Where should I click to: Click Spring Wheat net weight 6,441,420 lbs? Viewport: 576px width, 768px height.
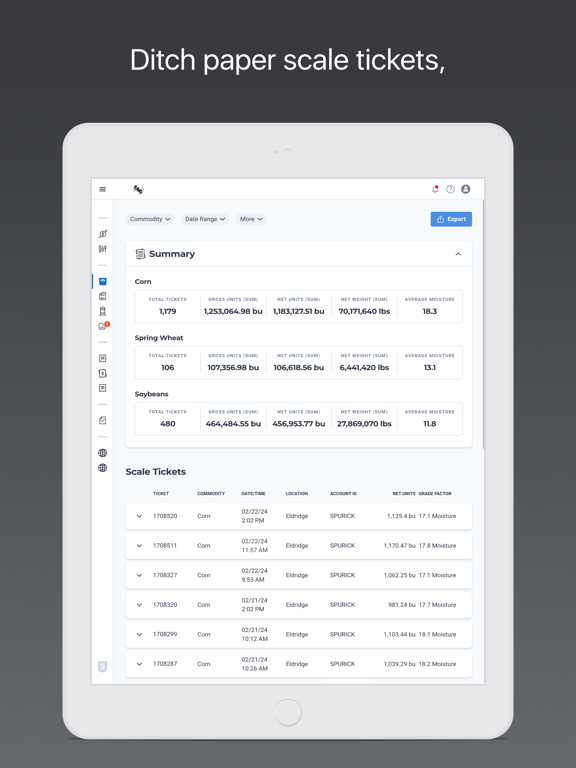[x=364, y=367]
